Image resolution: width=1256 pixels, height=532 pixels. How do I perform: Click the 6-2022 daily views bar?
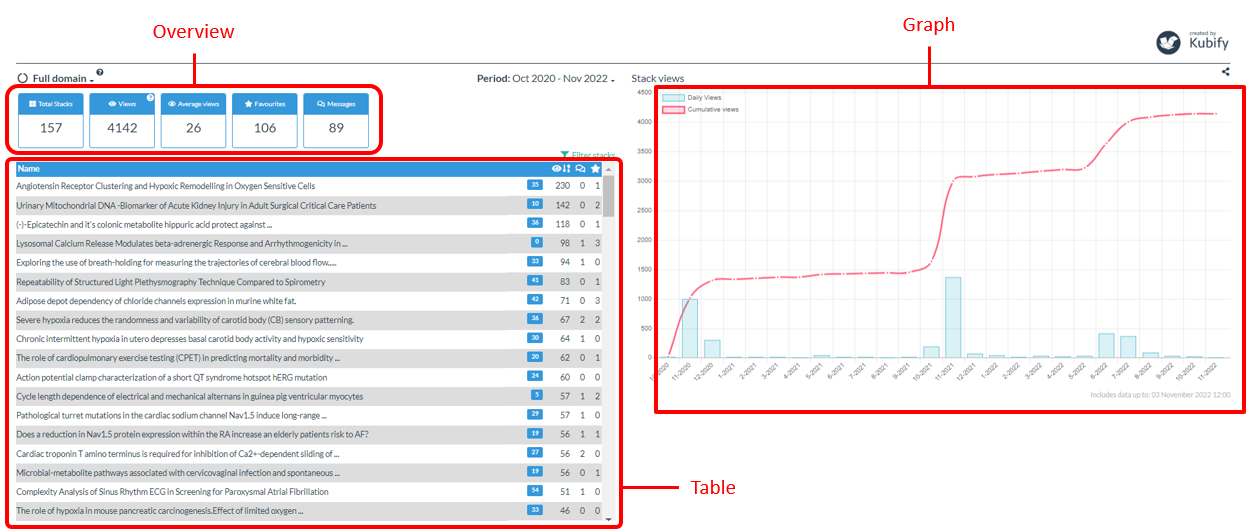click(x=1106, y=345)
